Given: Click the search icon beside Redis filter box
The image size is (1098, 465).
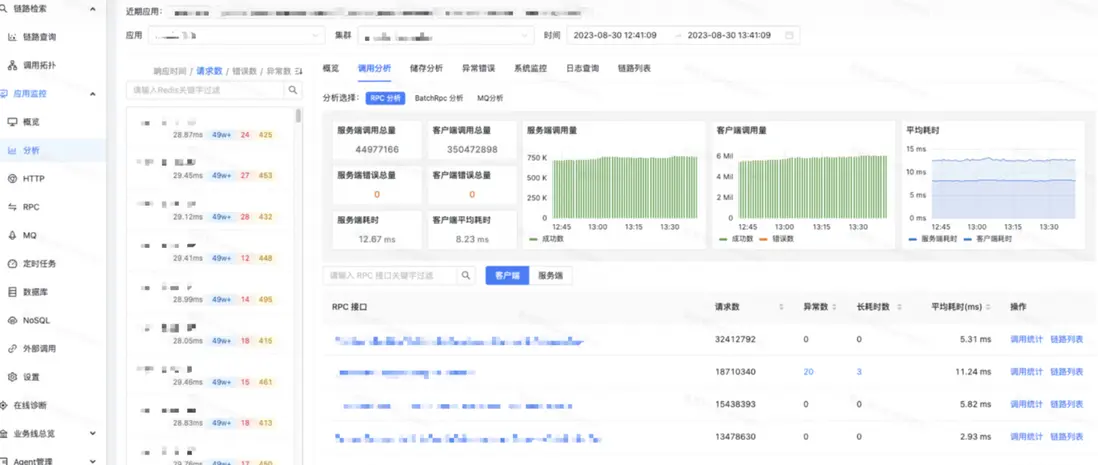Looking at the screenshot, I should click(293, 90).
